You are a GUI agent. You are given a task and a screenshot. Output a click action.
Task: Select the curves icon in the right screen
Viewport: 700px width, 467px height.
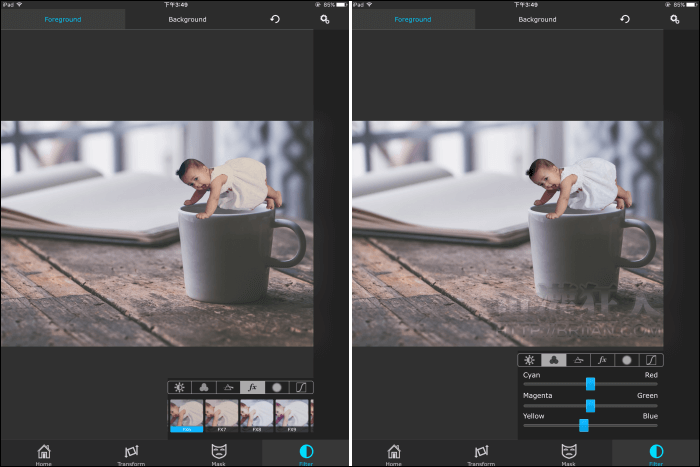point(651,360)
